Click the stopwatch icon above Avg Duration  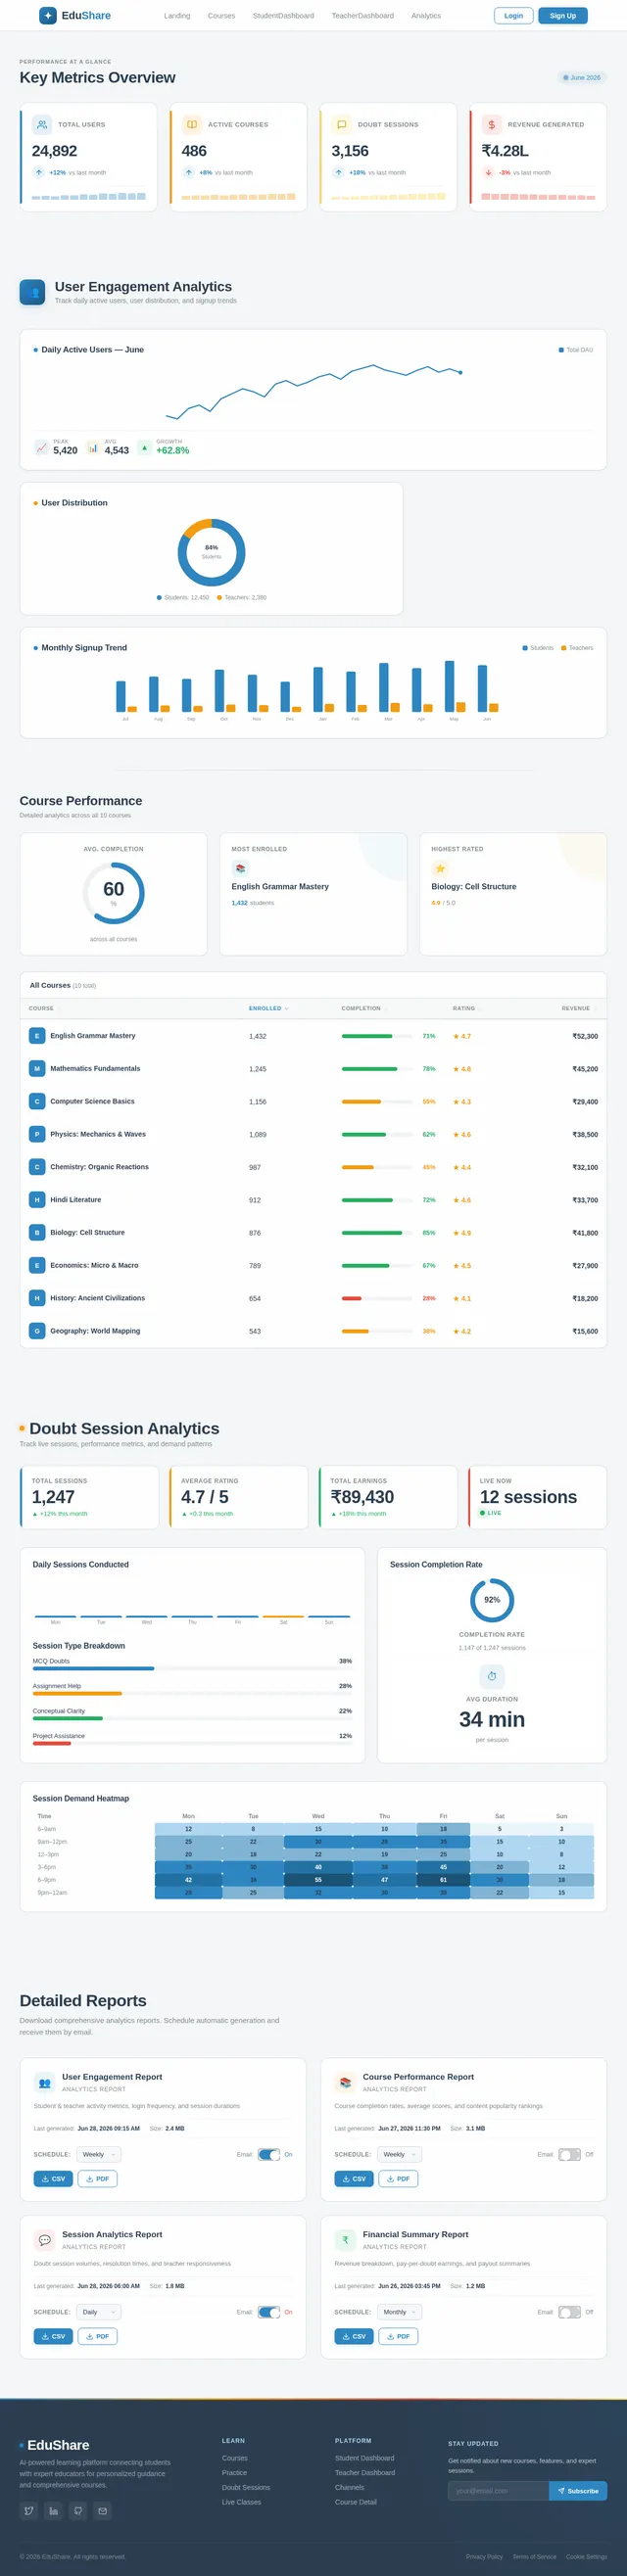492,1676
